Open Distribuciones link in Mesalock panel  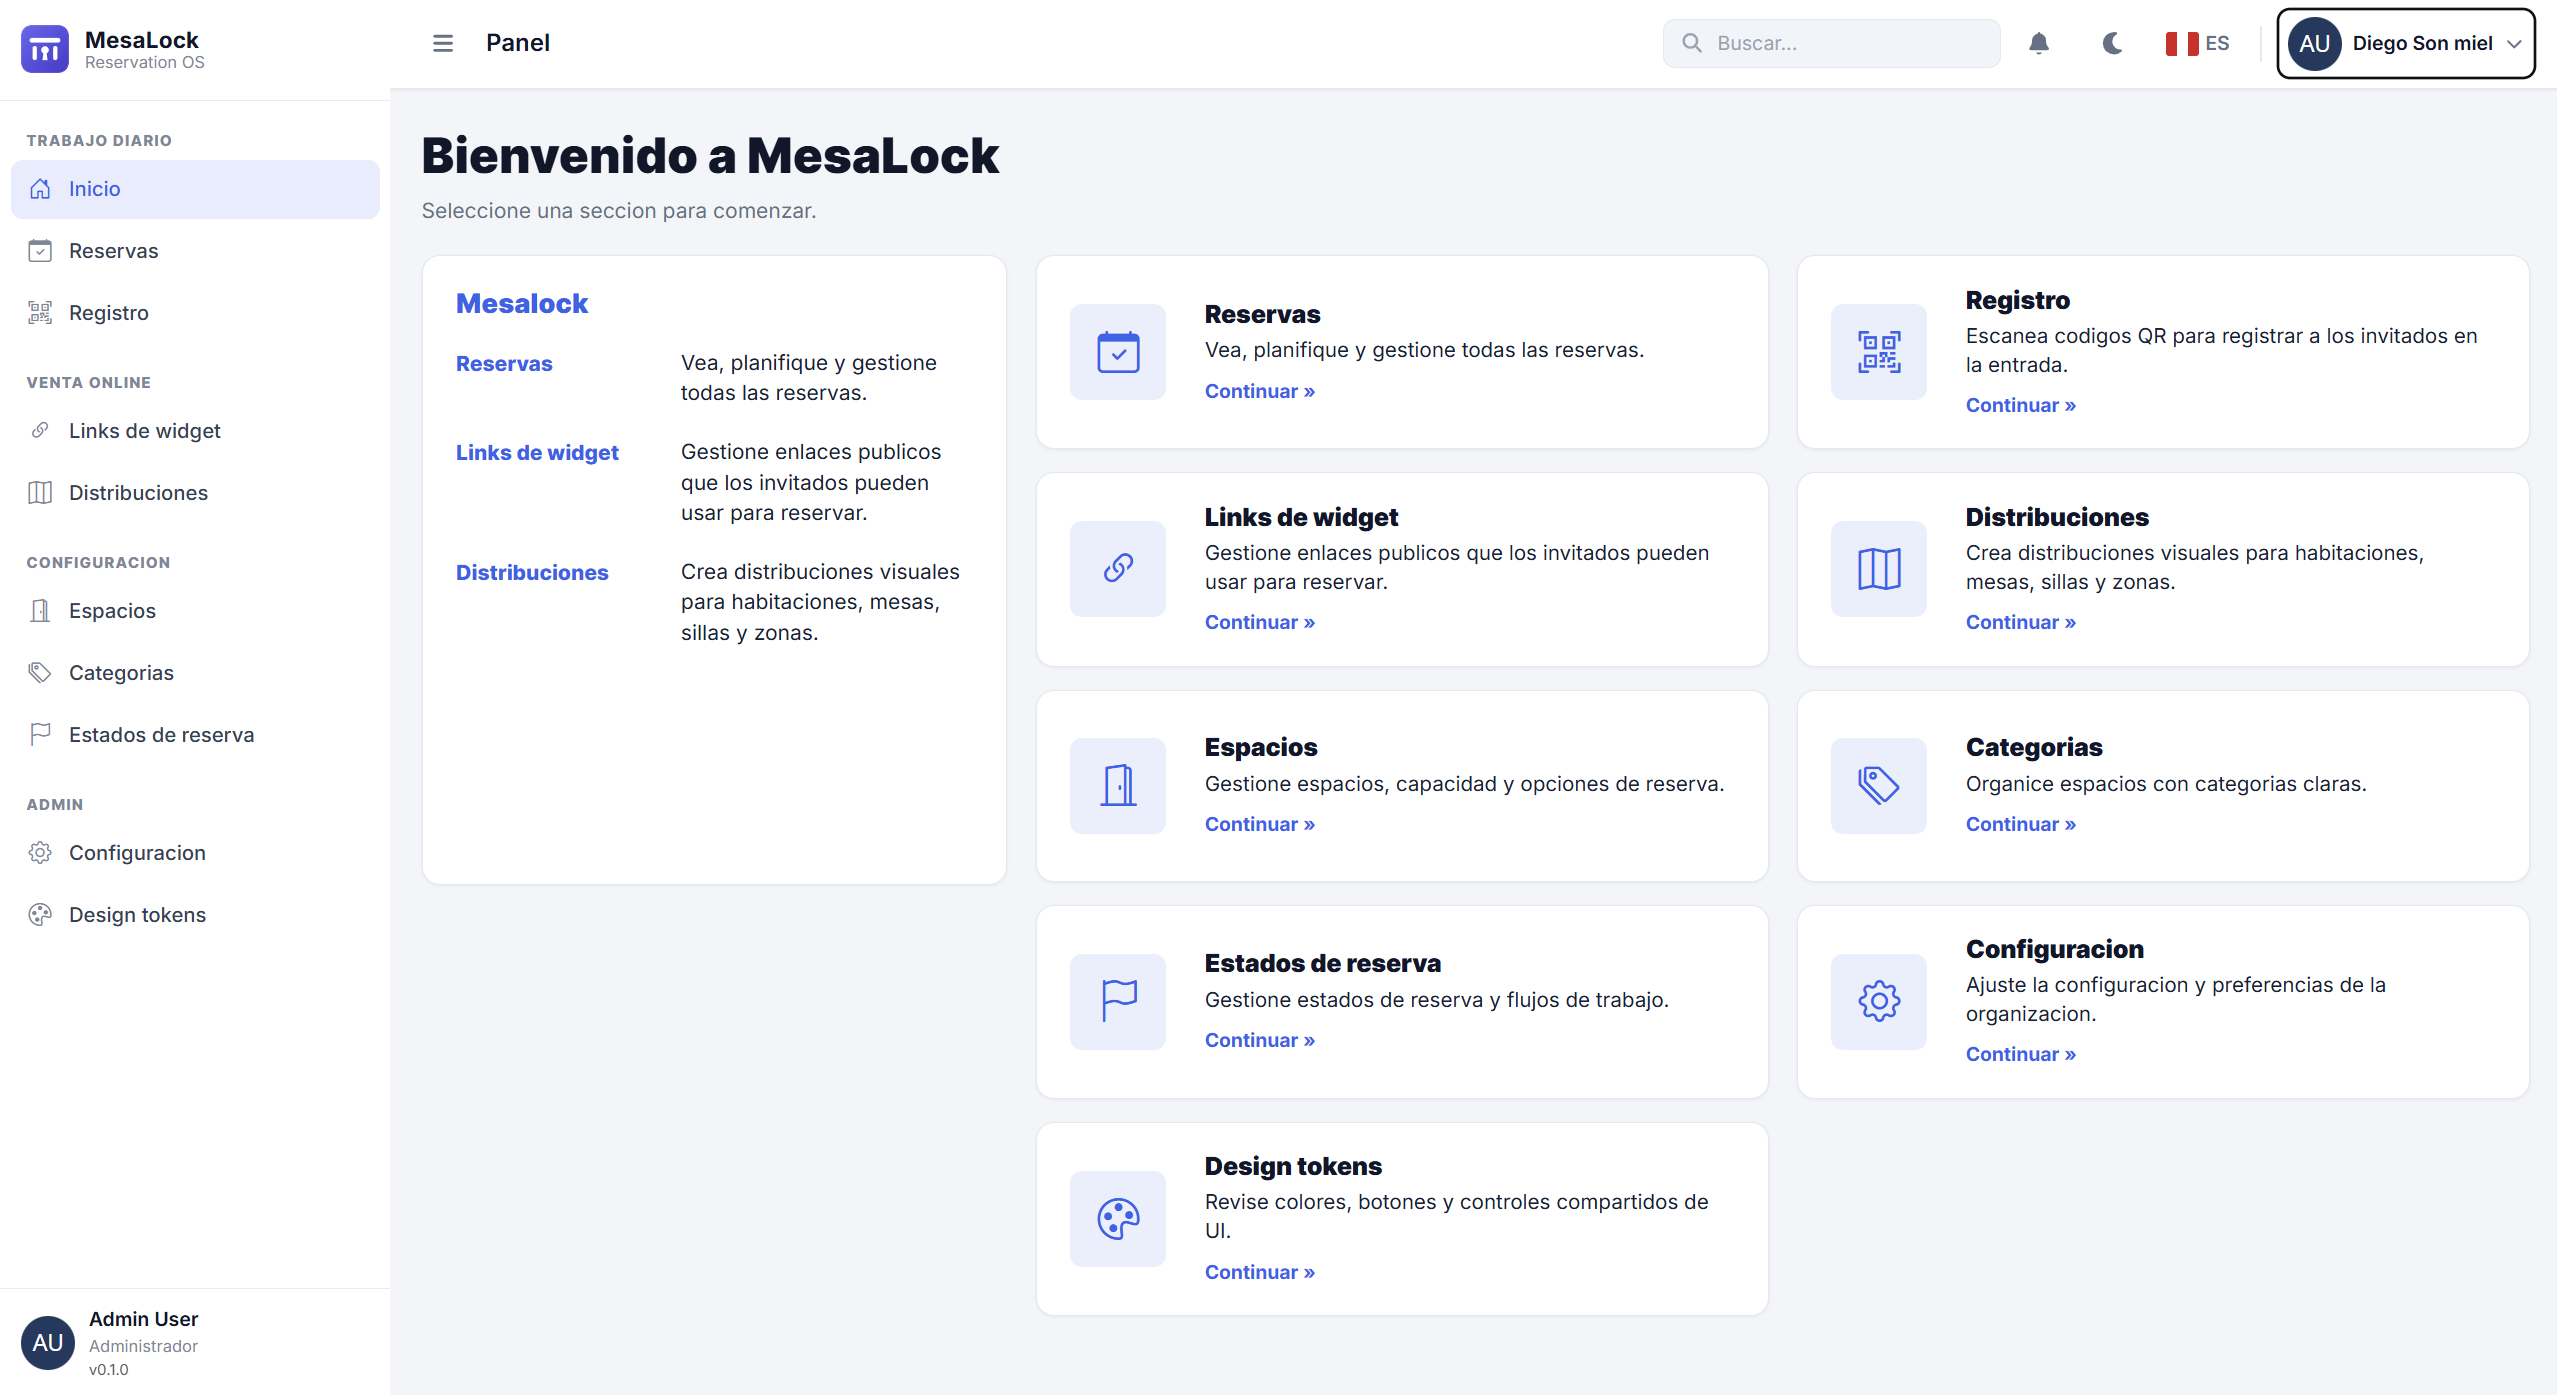(532, 573)
